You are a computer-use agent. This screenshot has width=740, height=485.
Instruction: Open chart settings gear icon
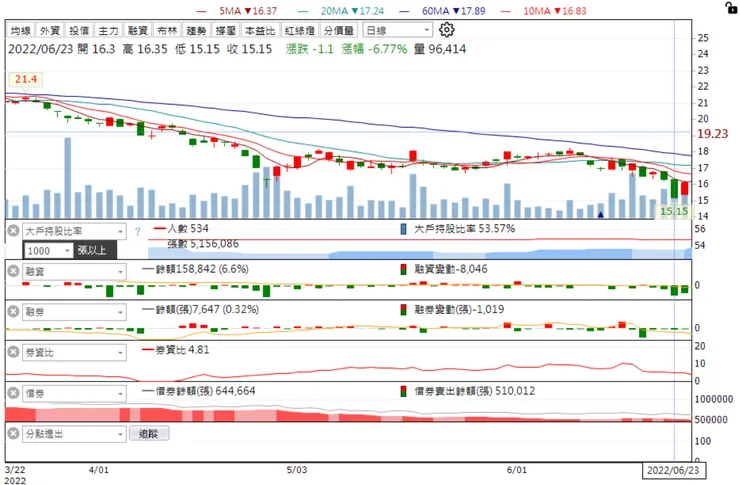pos(446,30)
